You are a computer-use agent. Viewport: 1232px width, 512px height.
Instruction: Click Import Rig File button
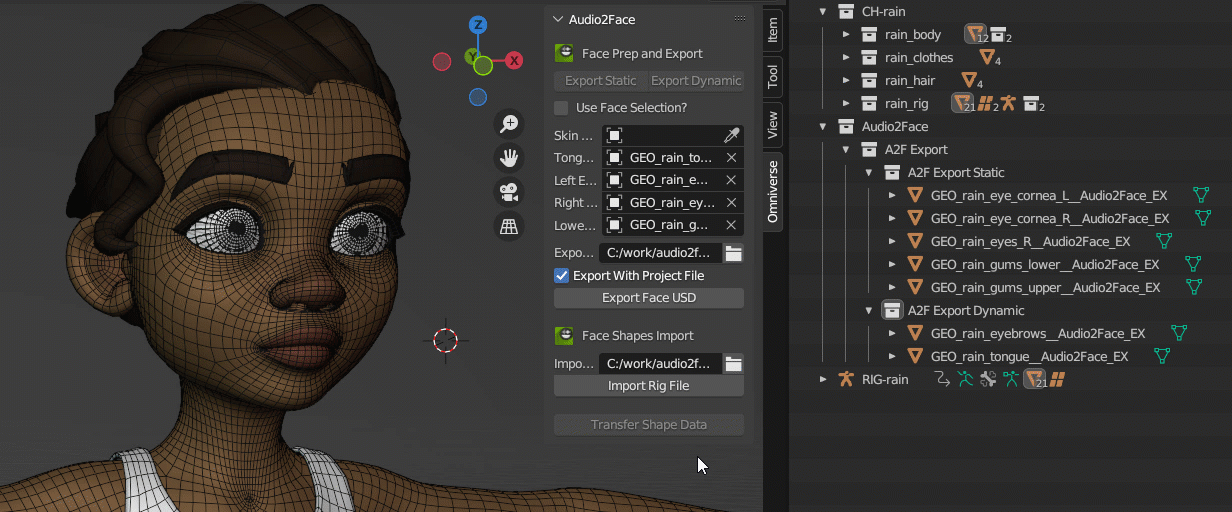[649, 386]
